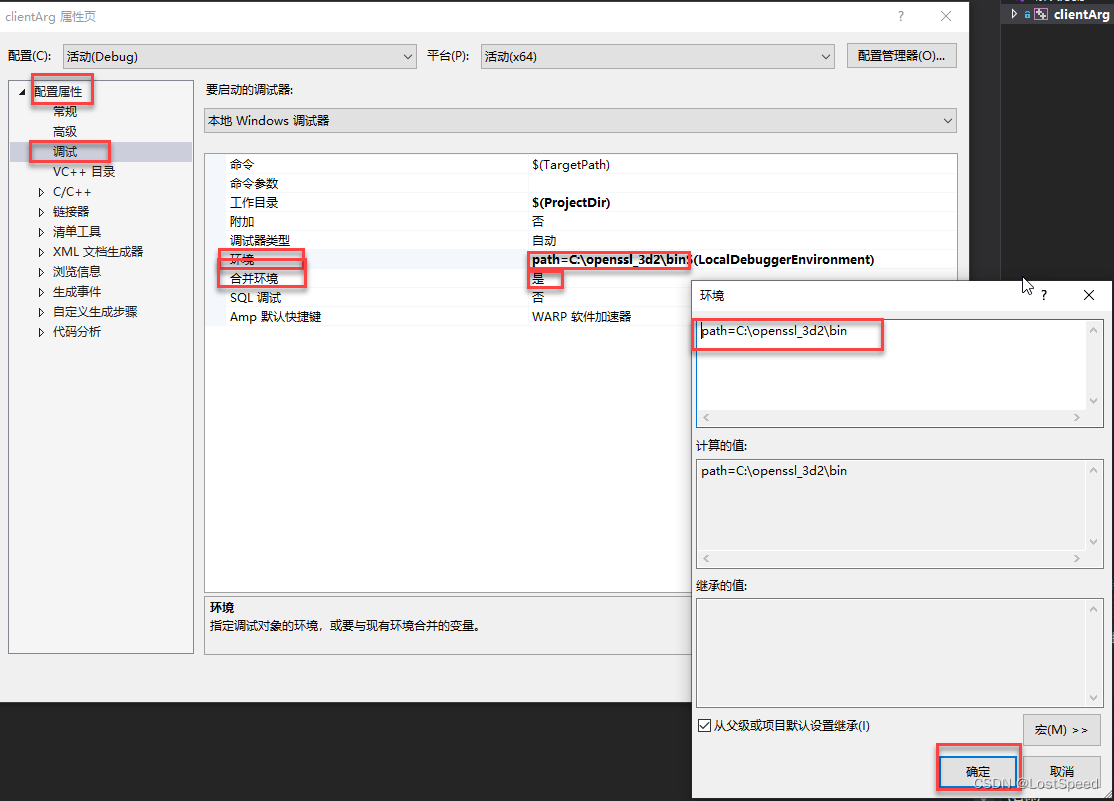Click the 配置管理器(O)... button
The image size is (1114, 801).
tap(902, 56)
